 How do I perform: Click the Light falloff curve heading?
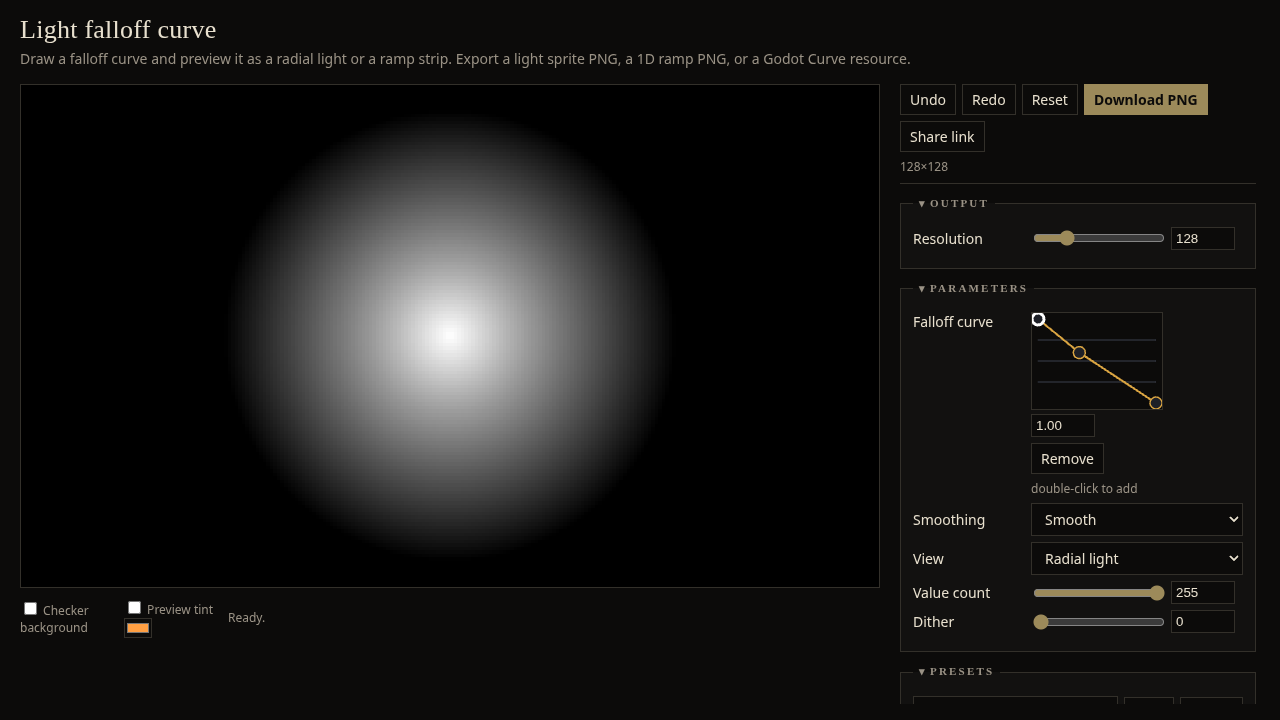118,30
